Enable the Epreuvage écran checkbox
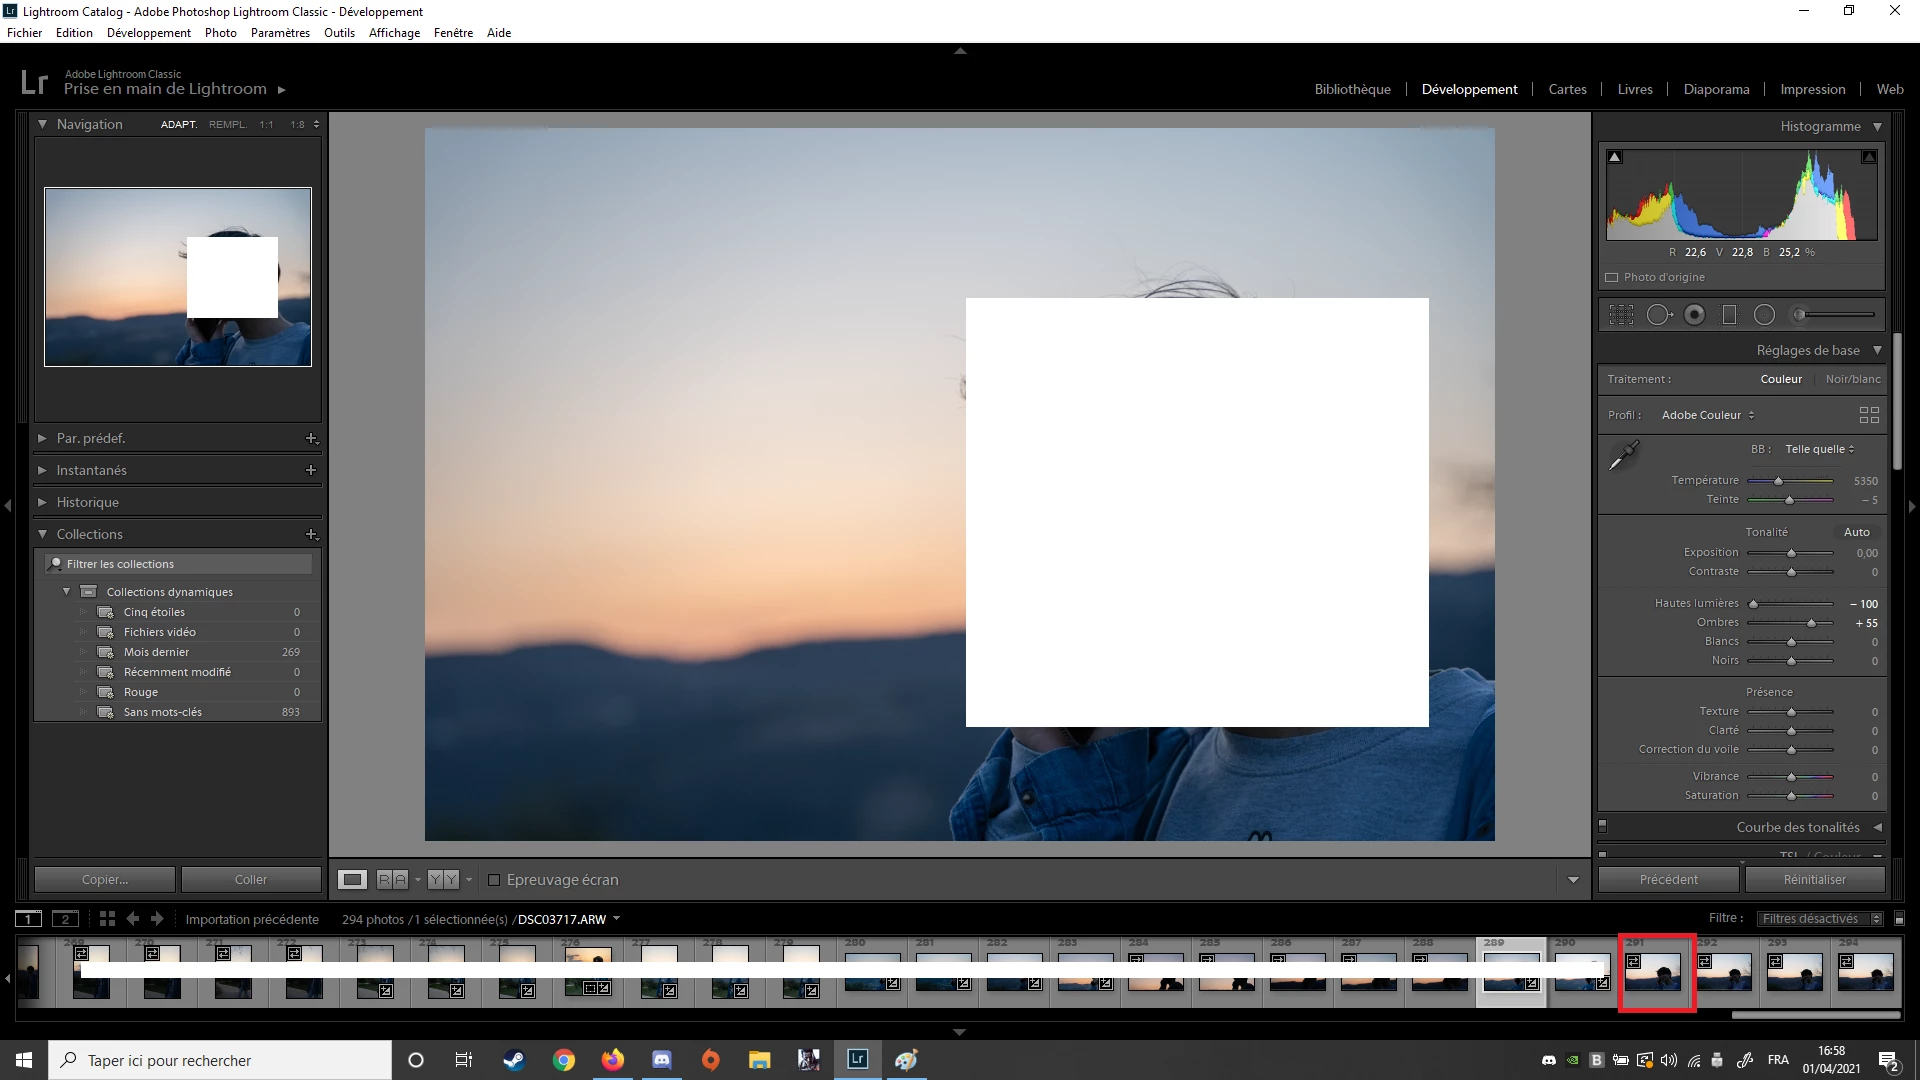1920x1080 pixels. [494, 880]
